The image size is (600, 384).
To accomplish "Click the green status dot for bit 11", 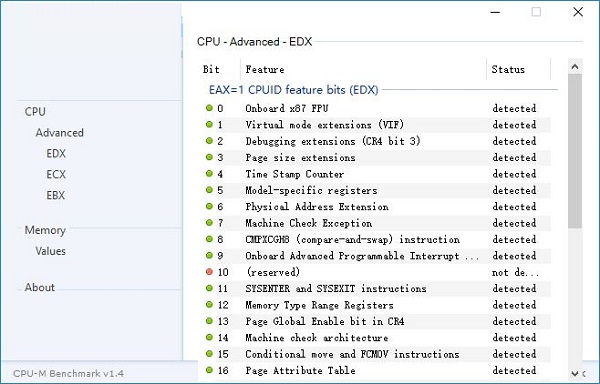I will [209, 288].
